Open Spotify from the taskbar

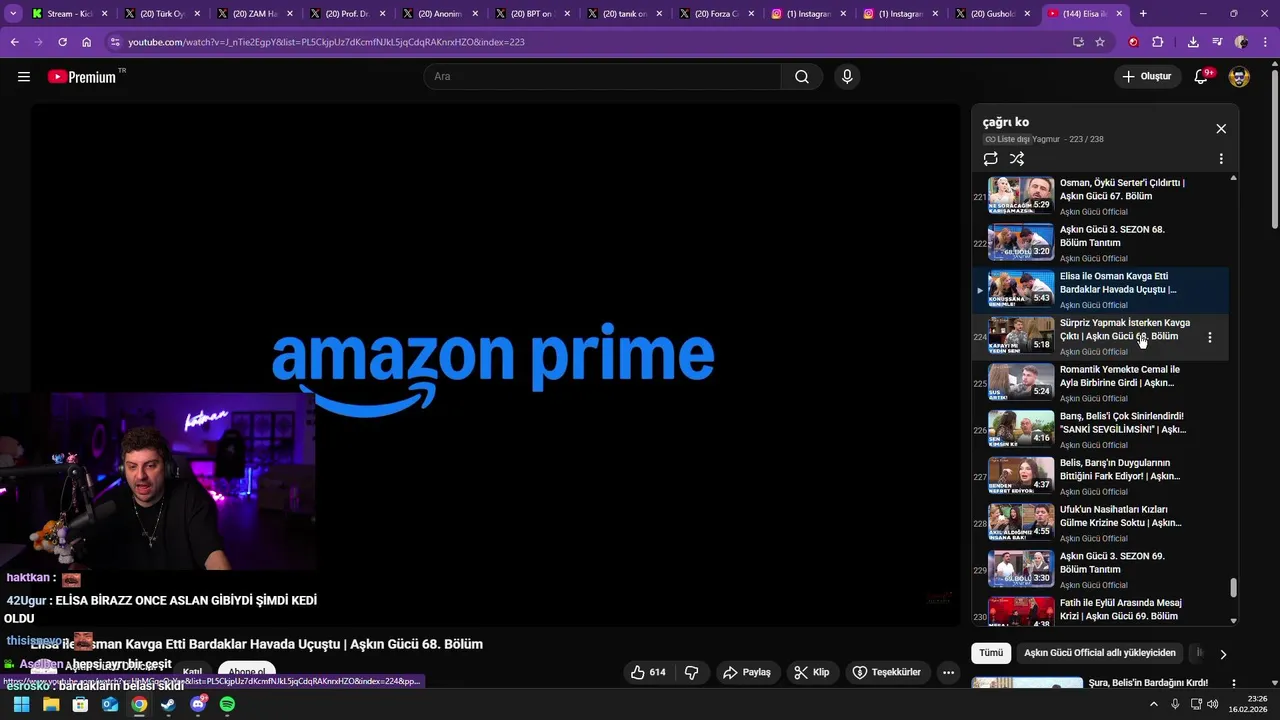227,705
